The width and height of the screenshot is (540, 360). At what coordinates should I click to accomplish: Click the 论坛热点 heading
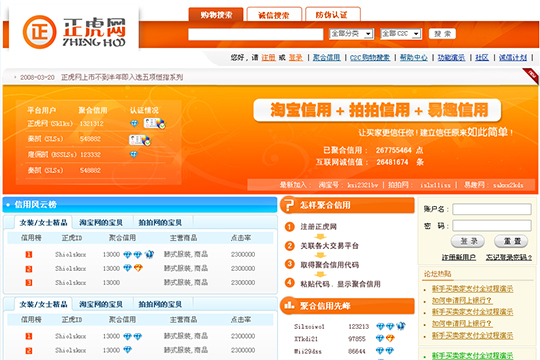point(437,274)
